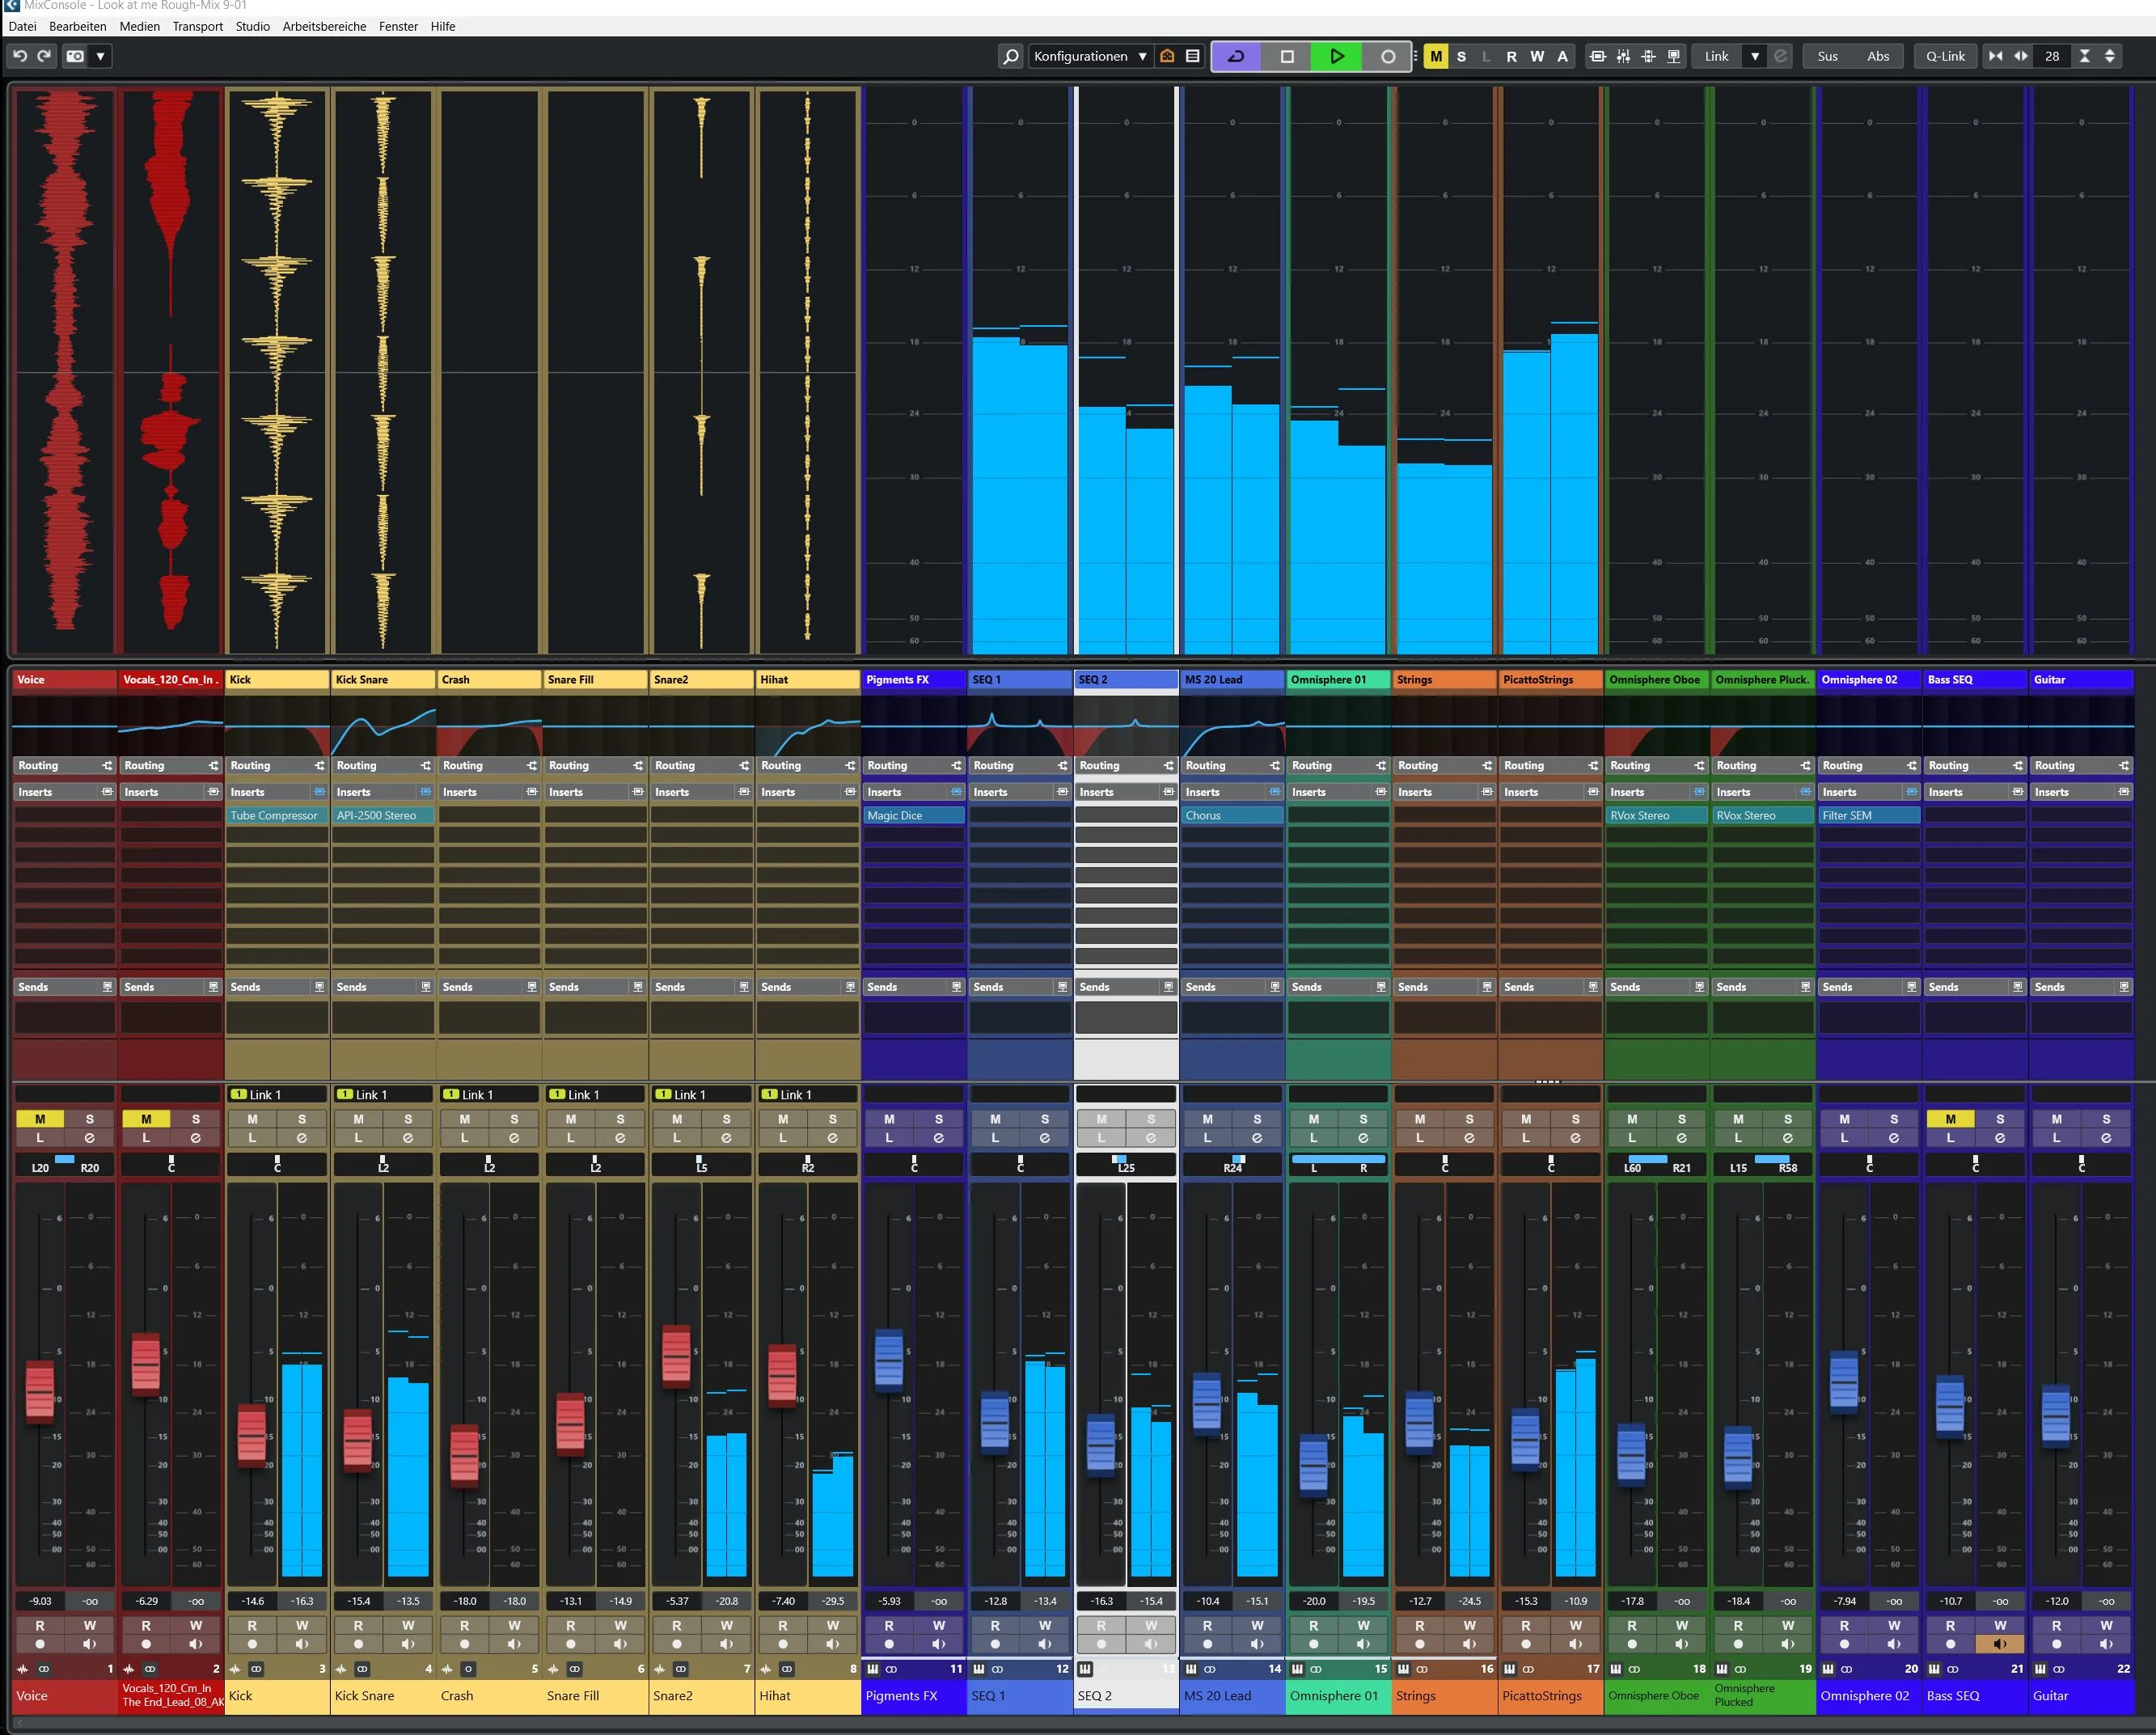The height and width of the screenshot is (1735, 2156).
Task: Click the orange channel visibility agents icon
Action: (x=1167, y=56)
